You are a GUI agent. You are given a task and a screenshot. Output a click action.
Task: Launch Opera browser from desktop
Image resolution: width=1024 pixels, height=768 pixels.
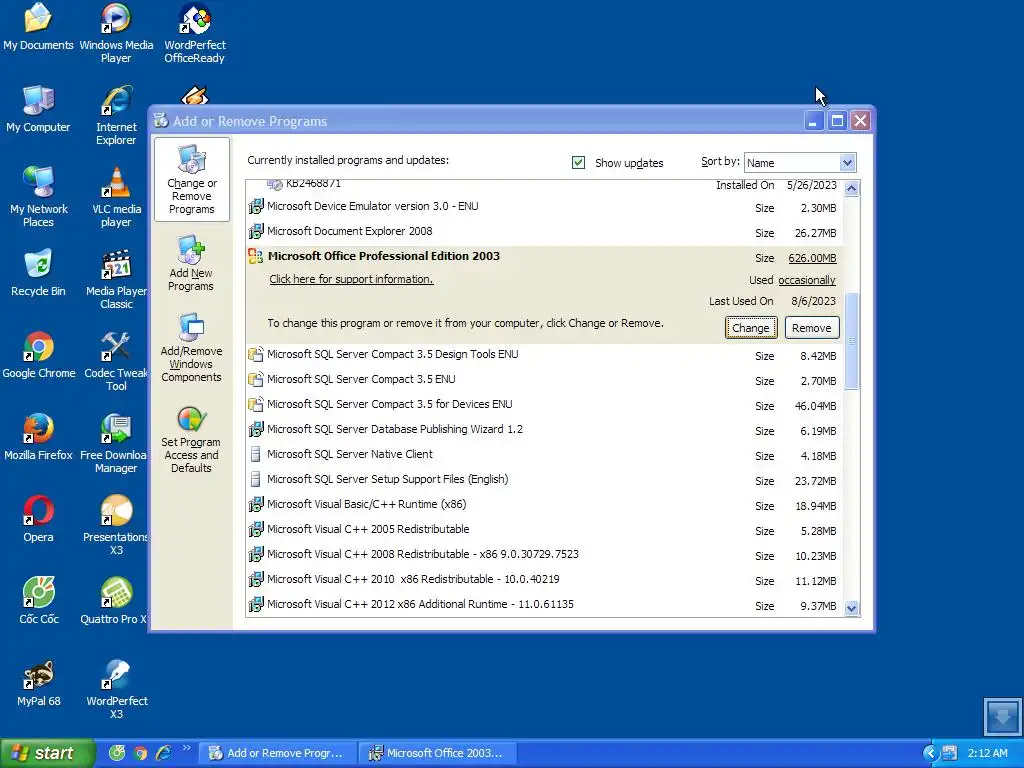point(38,520)
